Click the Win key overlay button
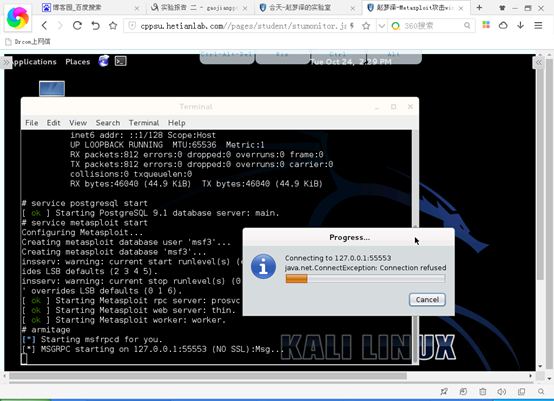Viewport: 554px width, 401px height. pos(282,56)
